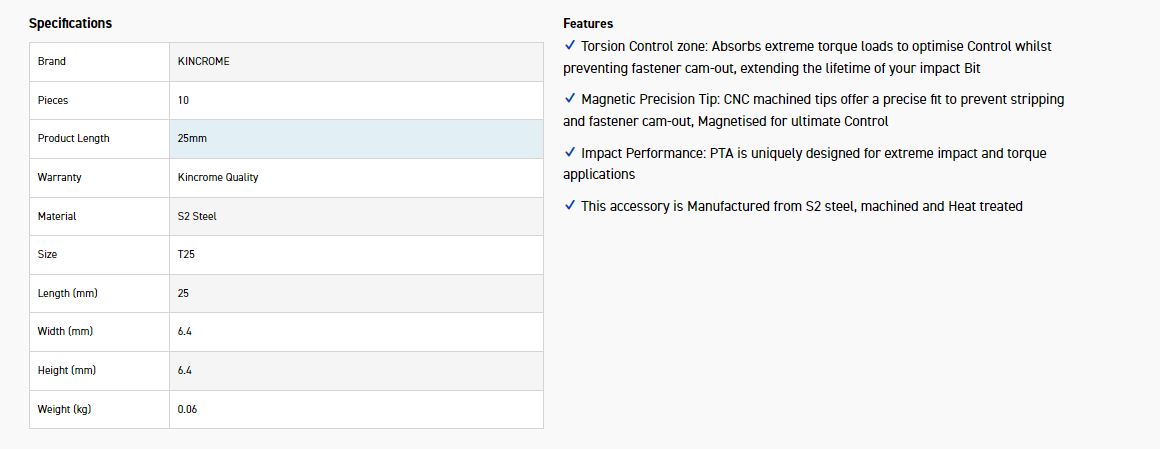This screenshot has width=1160, height=449.
Task: Click the checkmark beside Magnetic Precision Tip
Action: [x=570, y=99]
